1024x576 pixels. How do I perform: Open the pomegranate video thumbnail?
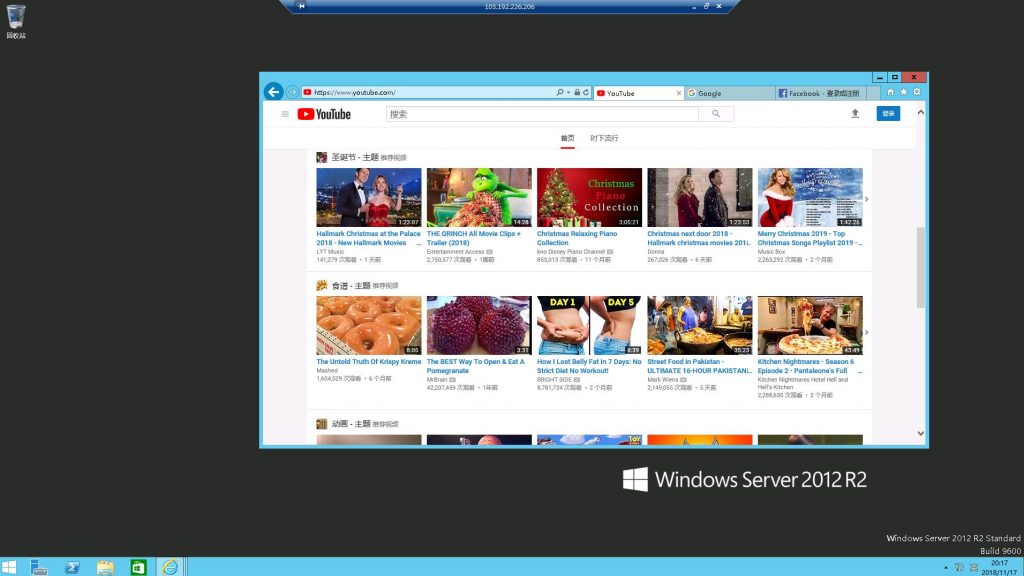coord(479,325)
